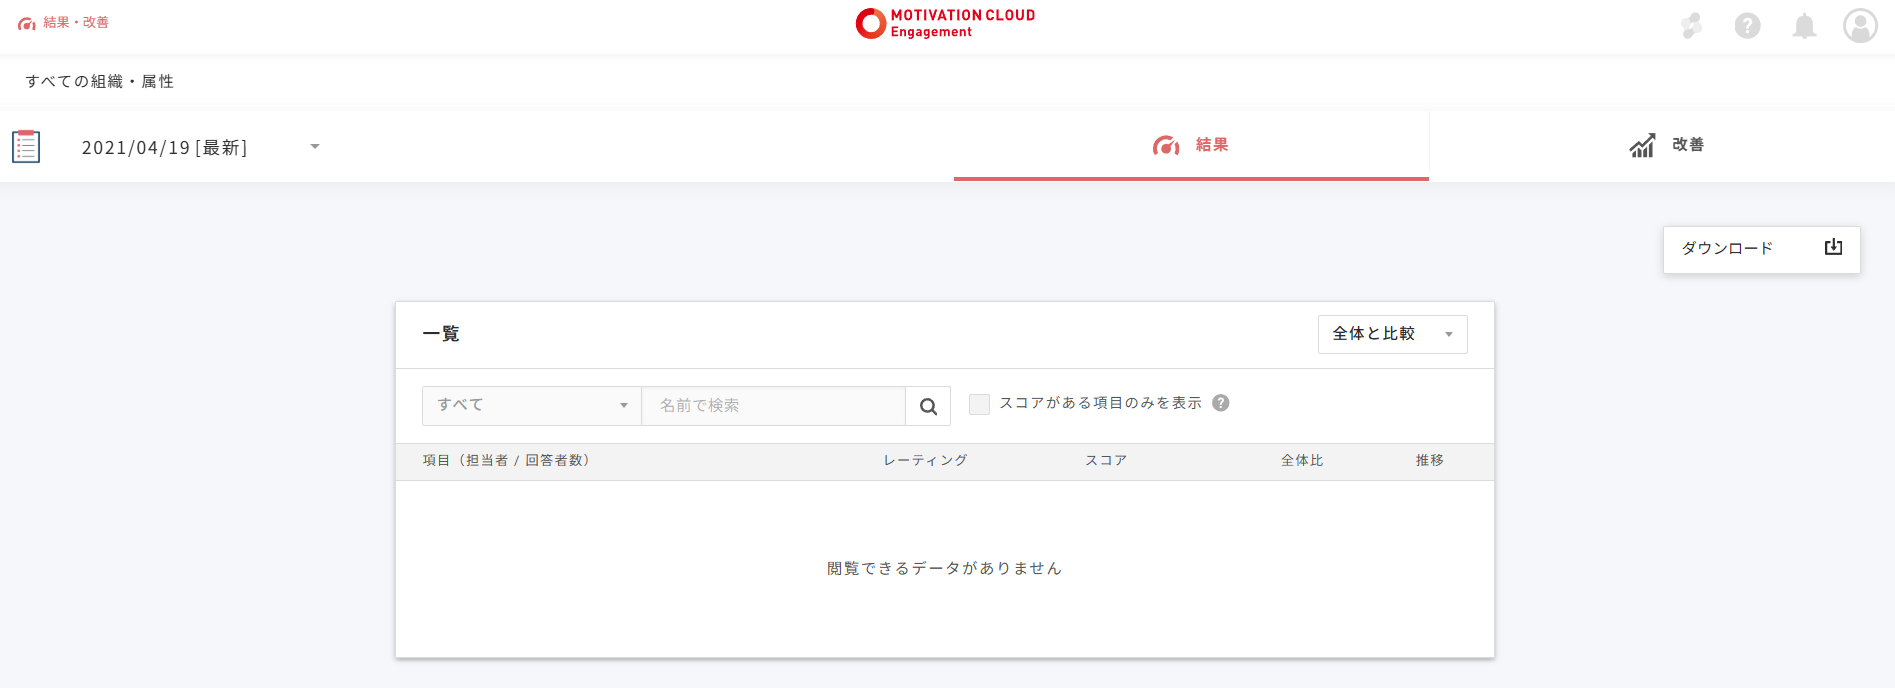The width and height of the screenshot is (1895, 688).
Task: Click the magnifier search icon button
Action: tap(928, 406)
